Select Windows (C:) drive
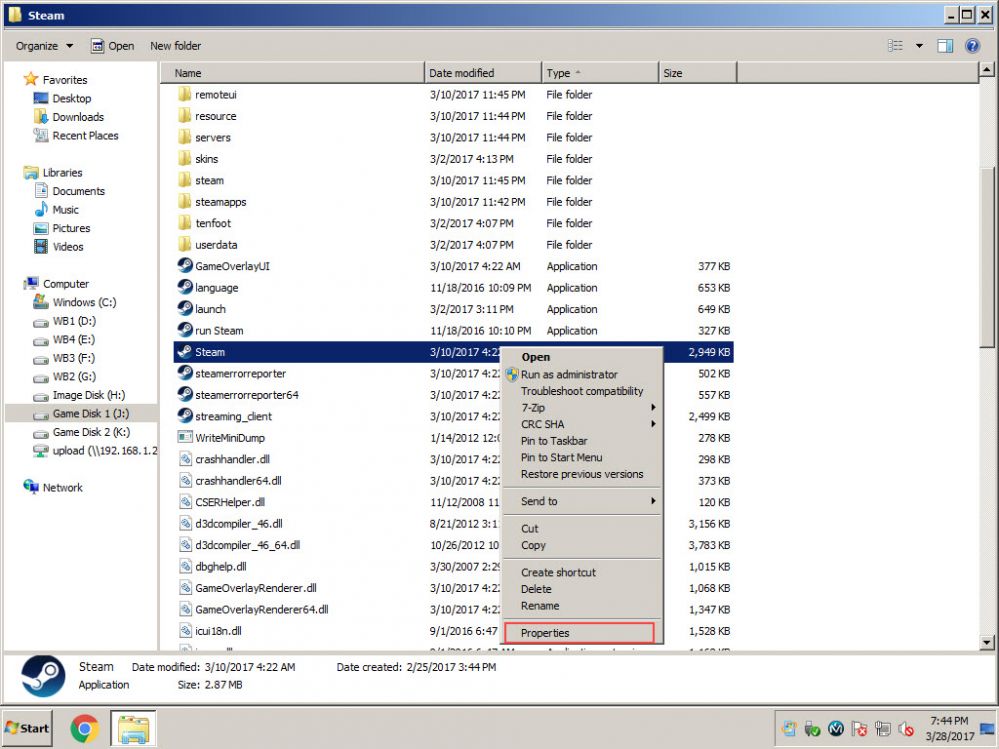The image size is (999, 749). 84,303
